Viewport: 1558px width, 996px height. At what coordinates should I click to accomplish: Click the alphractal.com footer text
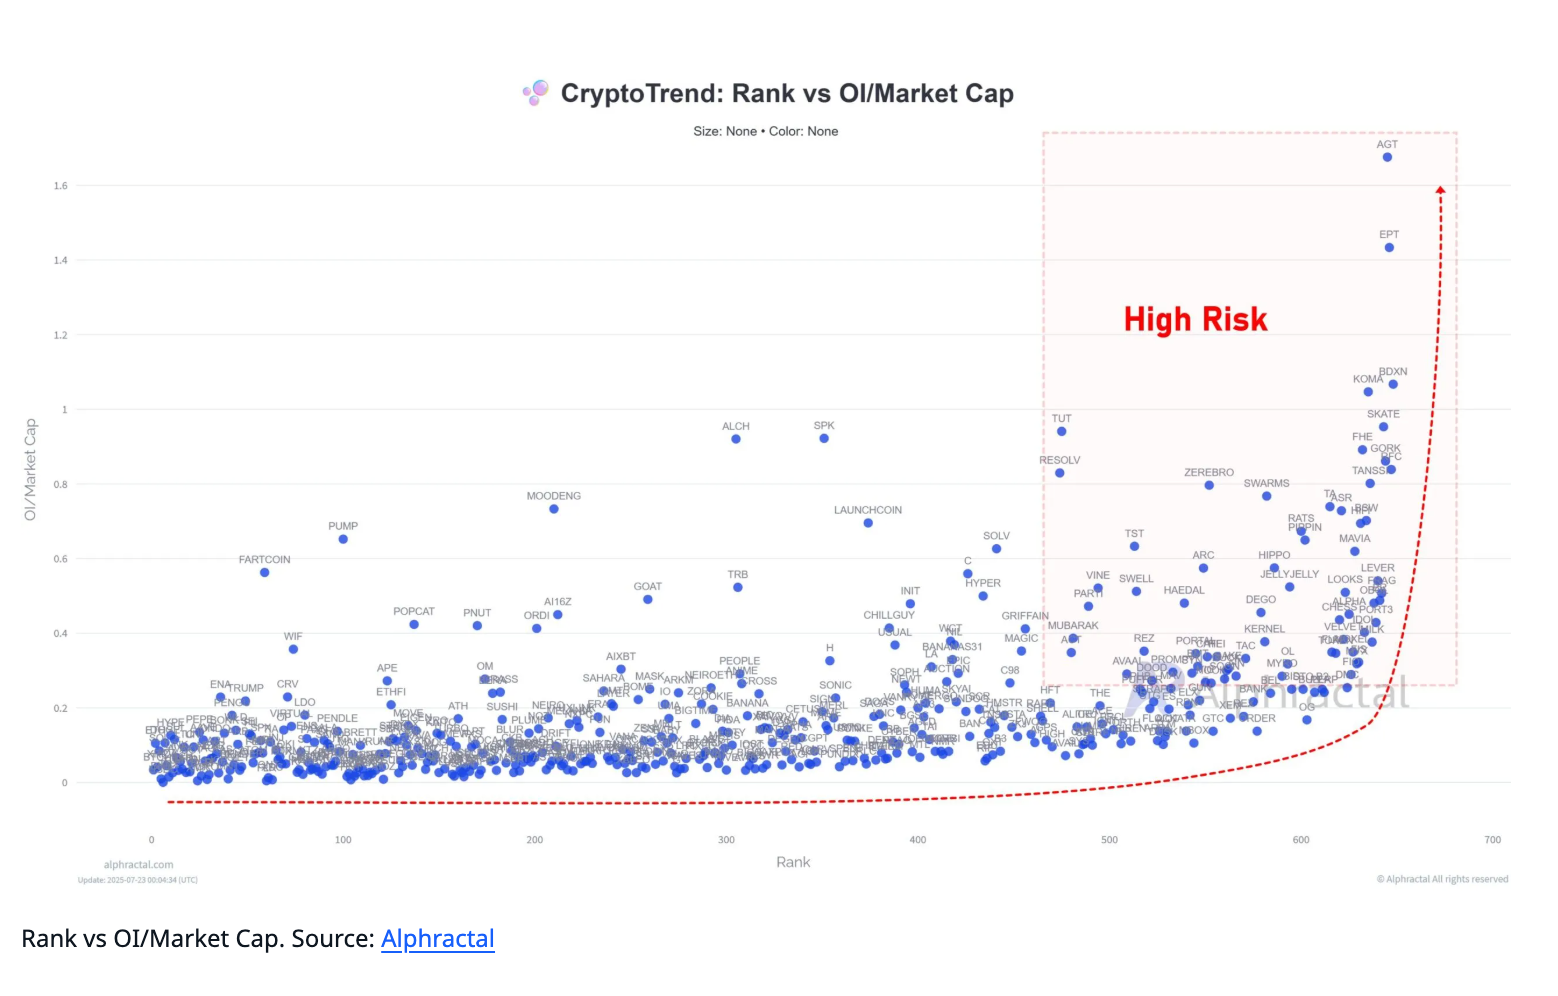[x=138, y=865]
